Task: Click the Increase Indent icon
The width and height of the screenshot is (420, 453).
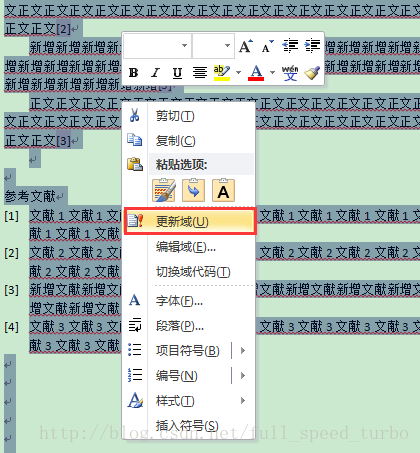Action: (312, 46)
